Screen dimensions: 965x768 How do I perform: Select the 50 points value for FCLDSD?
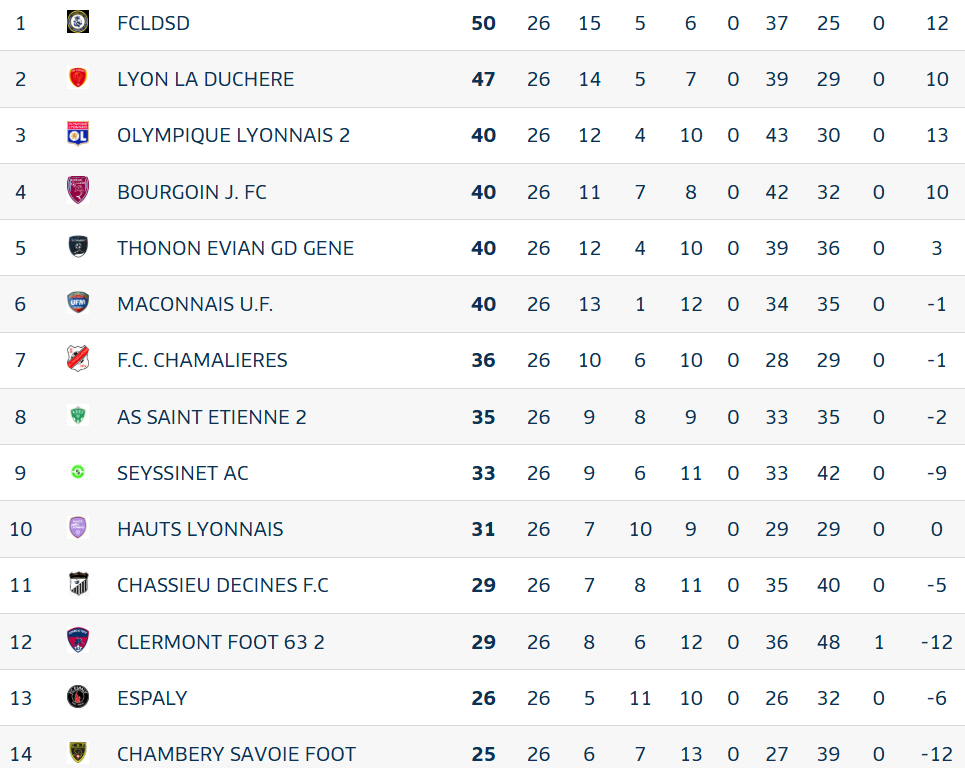pyautogui.click(x=484, y=23)
